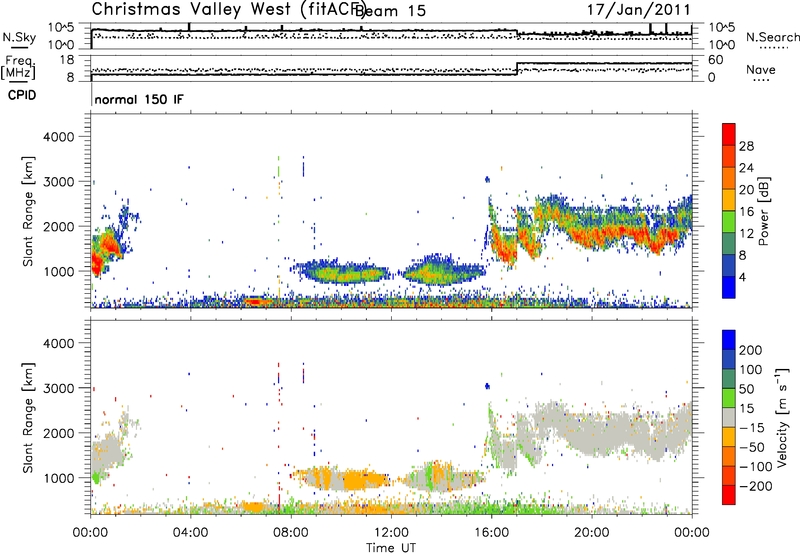Click the 'normal 150 IF' text
This screenshot has height=554, width=800.
click(x=139, y=99)
